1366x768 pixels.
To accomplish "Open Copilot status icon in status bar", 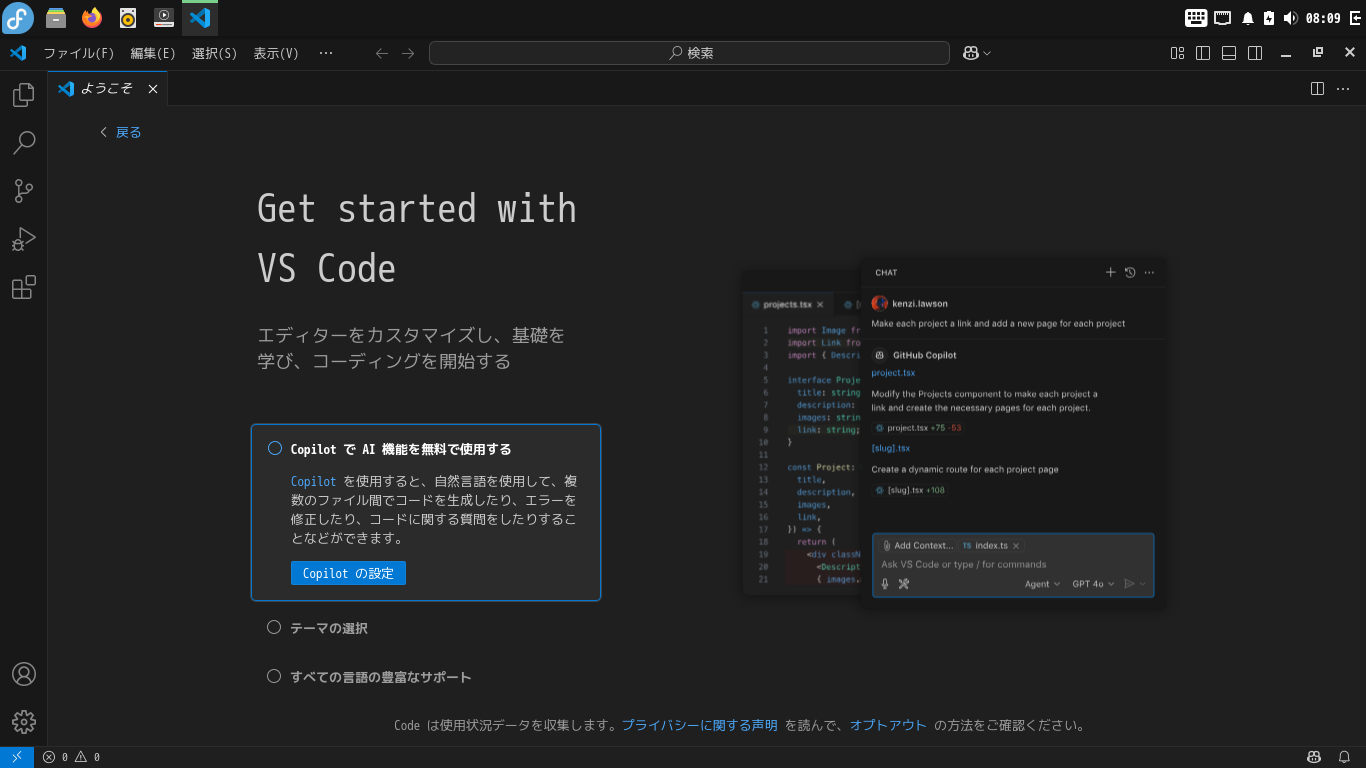I will pos(1314,757).
